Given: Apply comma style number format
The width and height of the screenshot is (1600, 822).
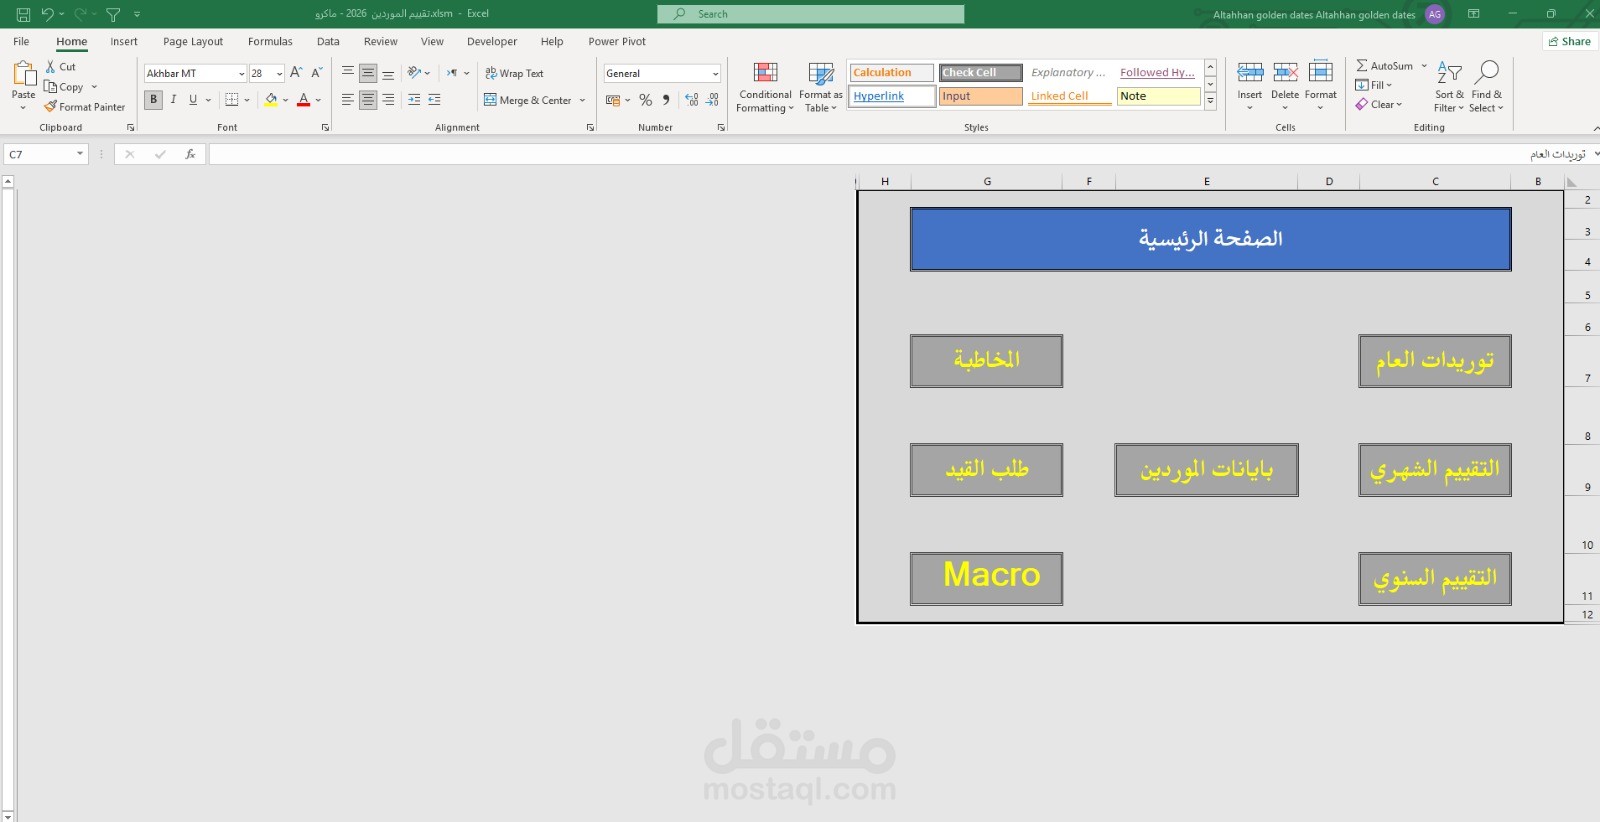Looking at the screenshot, I should click(x=666, y=100).
